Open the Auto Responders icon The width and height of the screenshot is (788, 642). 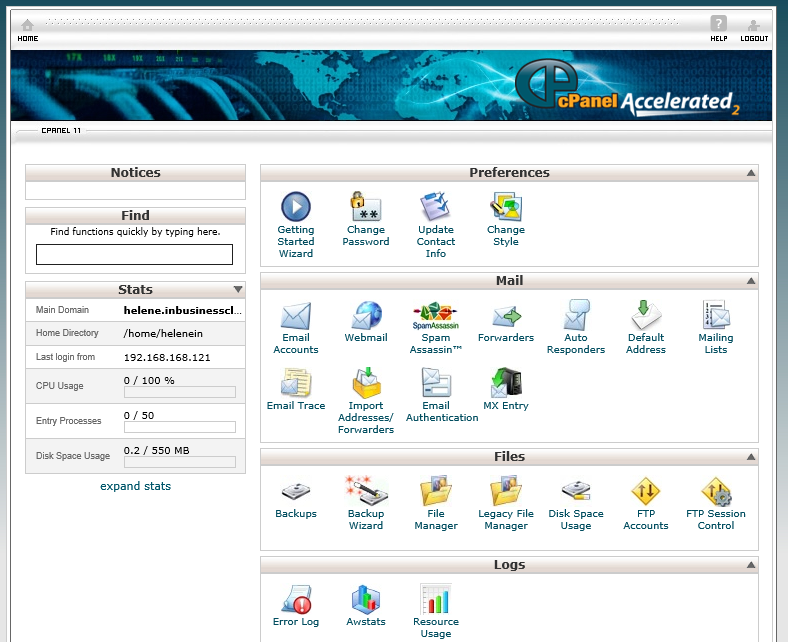pyautogui.click(x=576, y=315)
